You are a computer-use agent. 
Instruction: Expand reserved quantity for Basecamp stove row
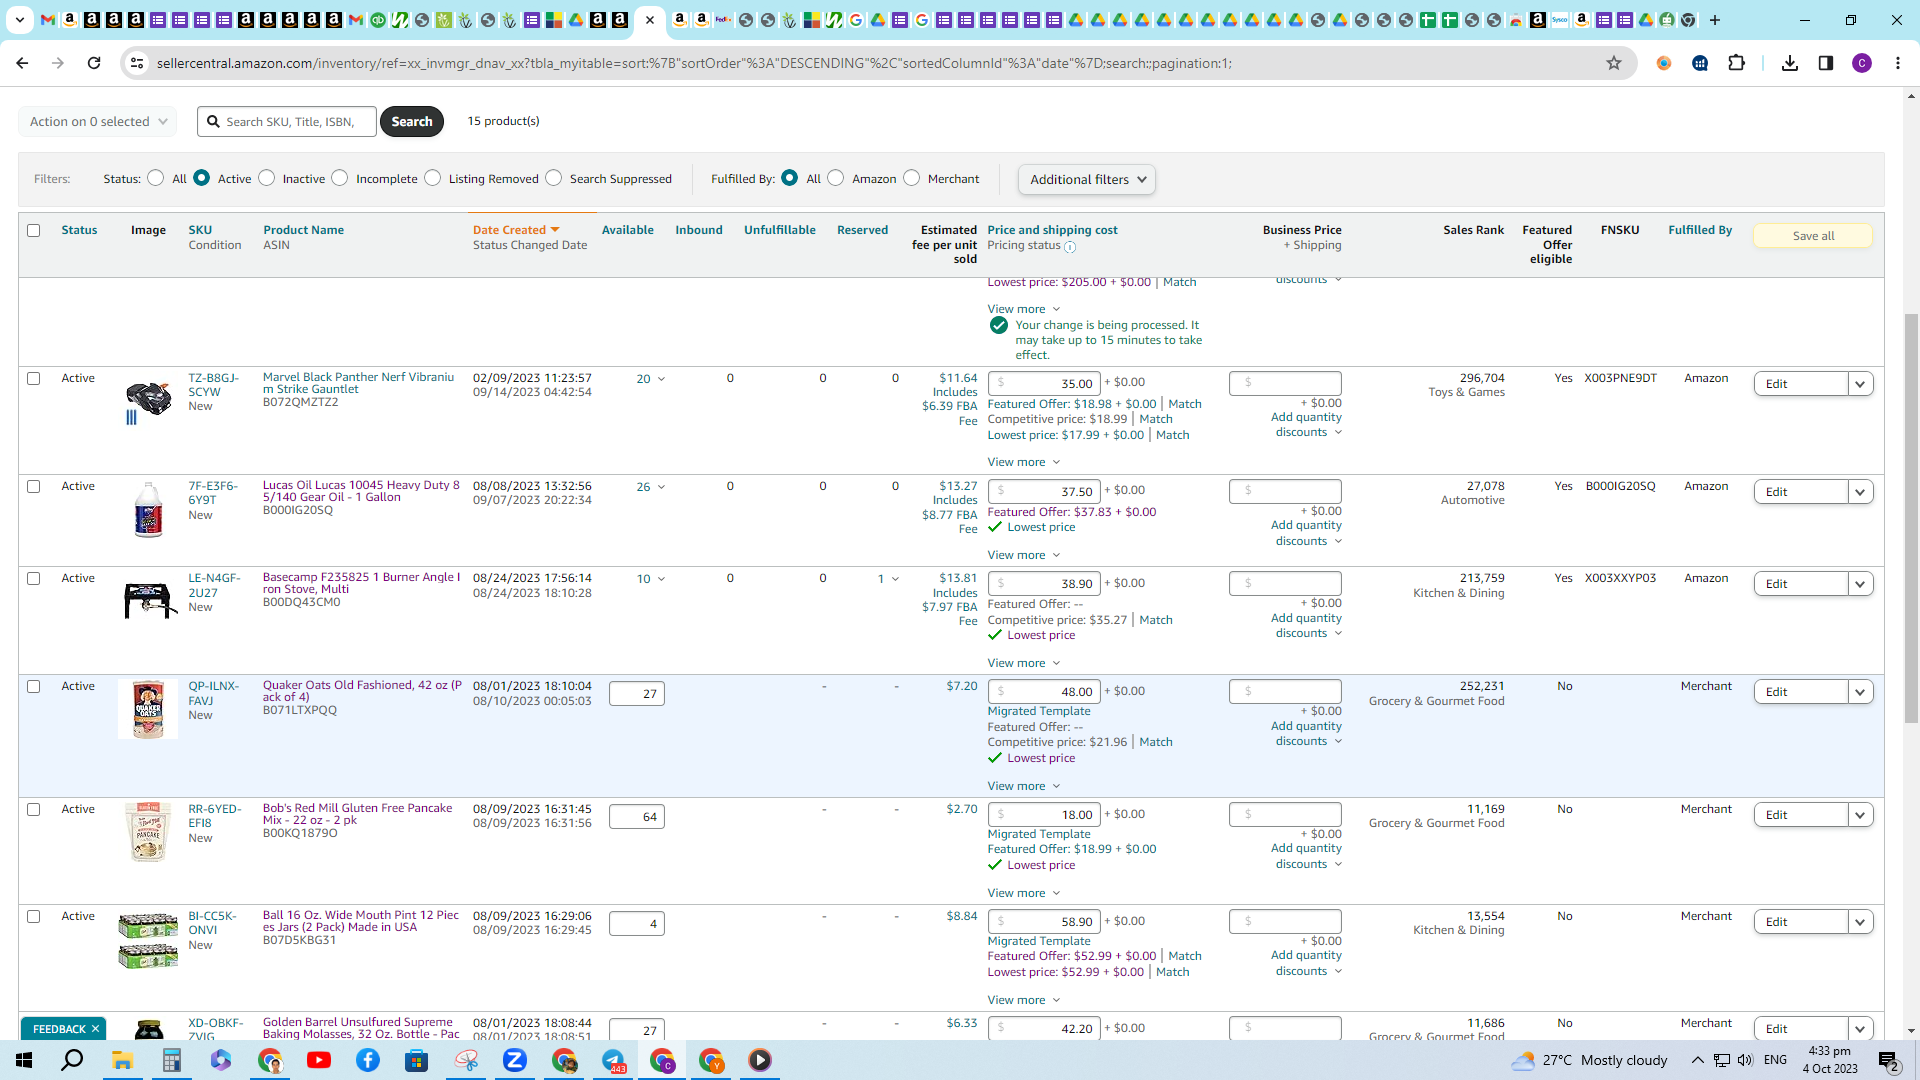pos(888,579)
